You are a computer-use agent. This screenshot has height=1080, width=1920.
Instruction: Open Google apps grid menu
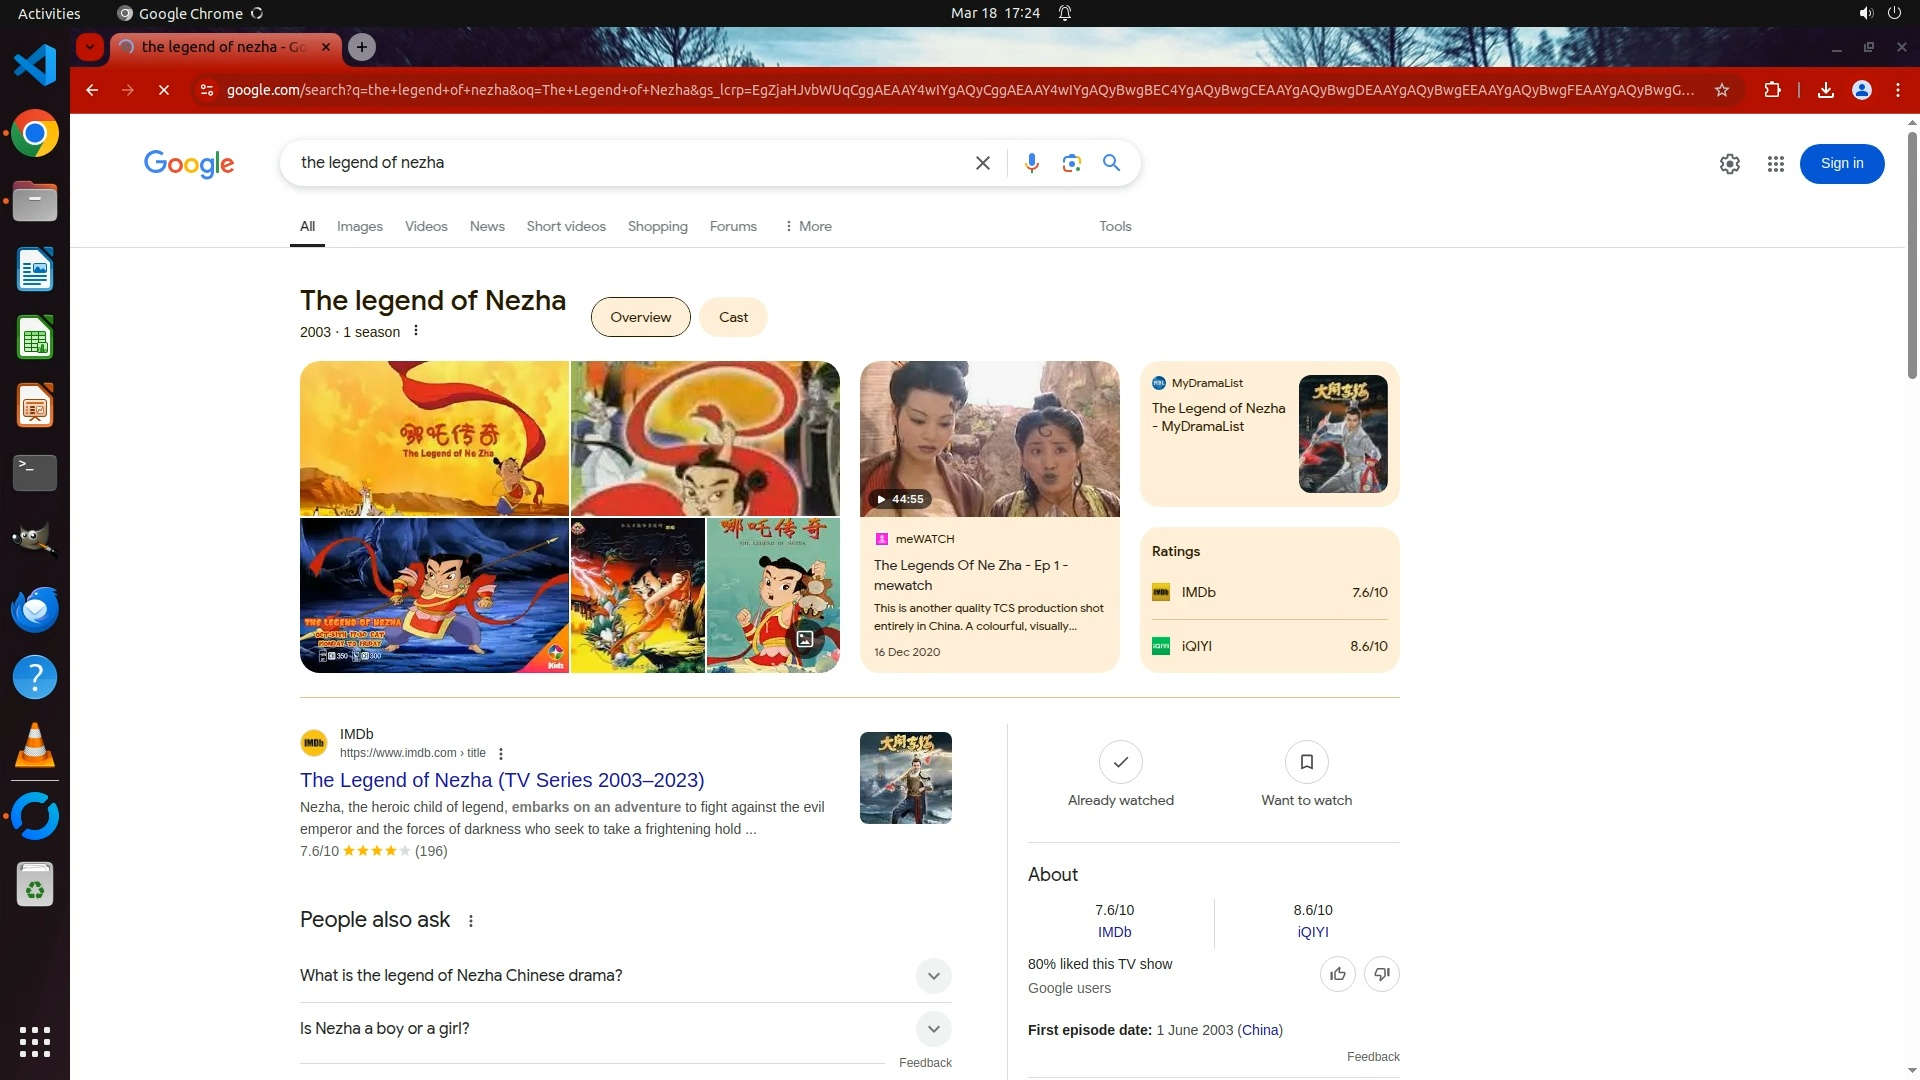[1775, 164]
